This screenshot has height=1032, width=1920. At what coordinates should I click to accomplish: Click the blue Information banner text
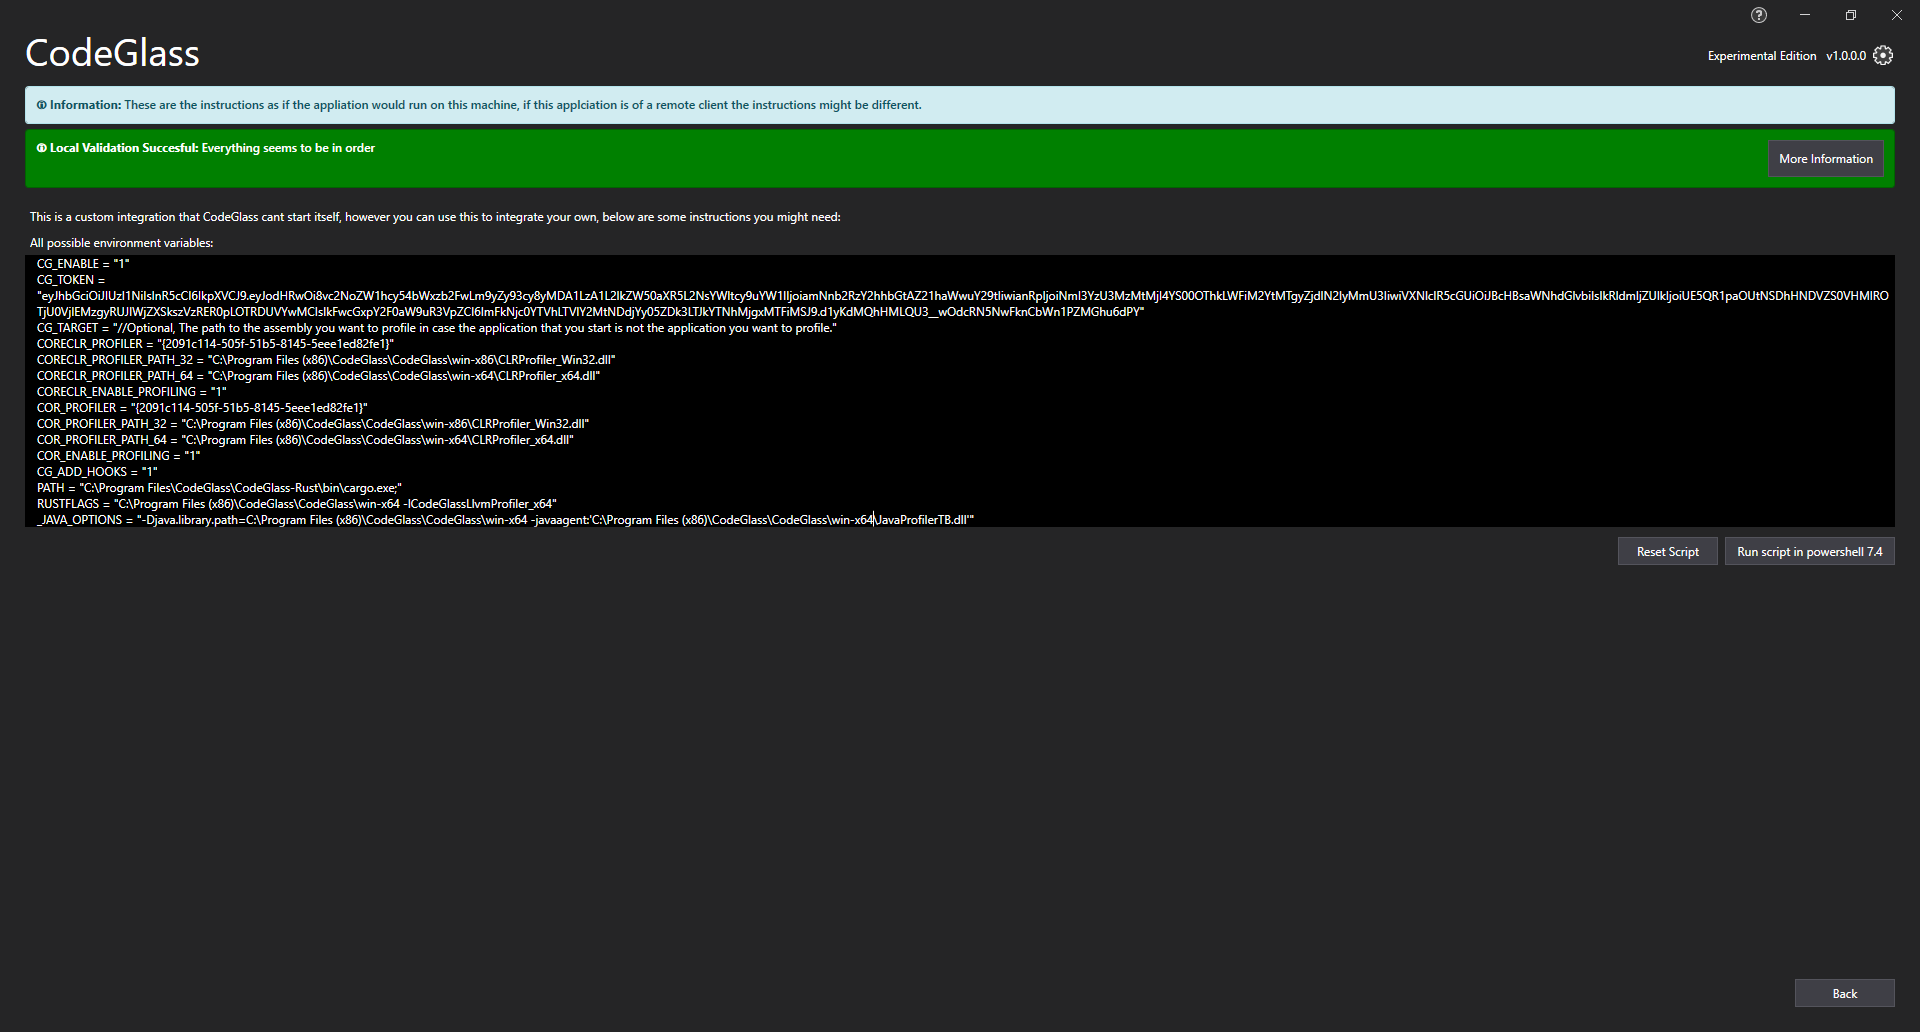(x=479, y=105)
